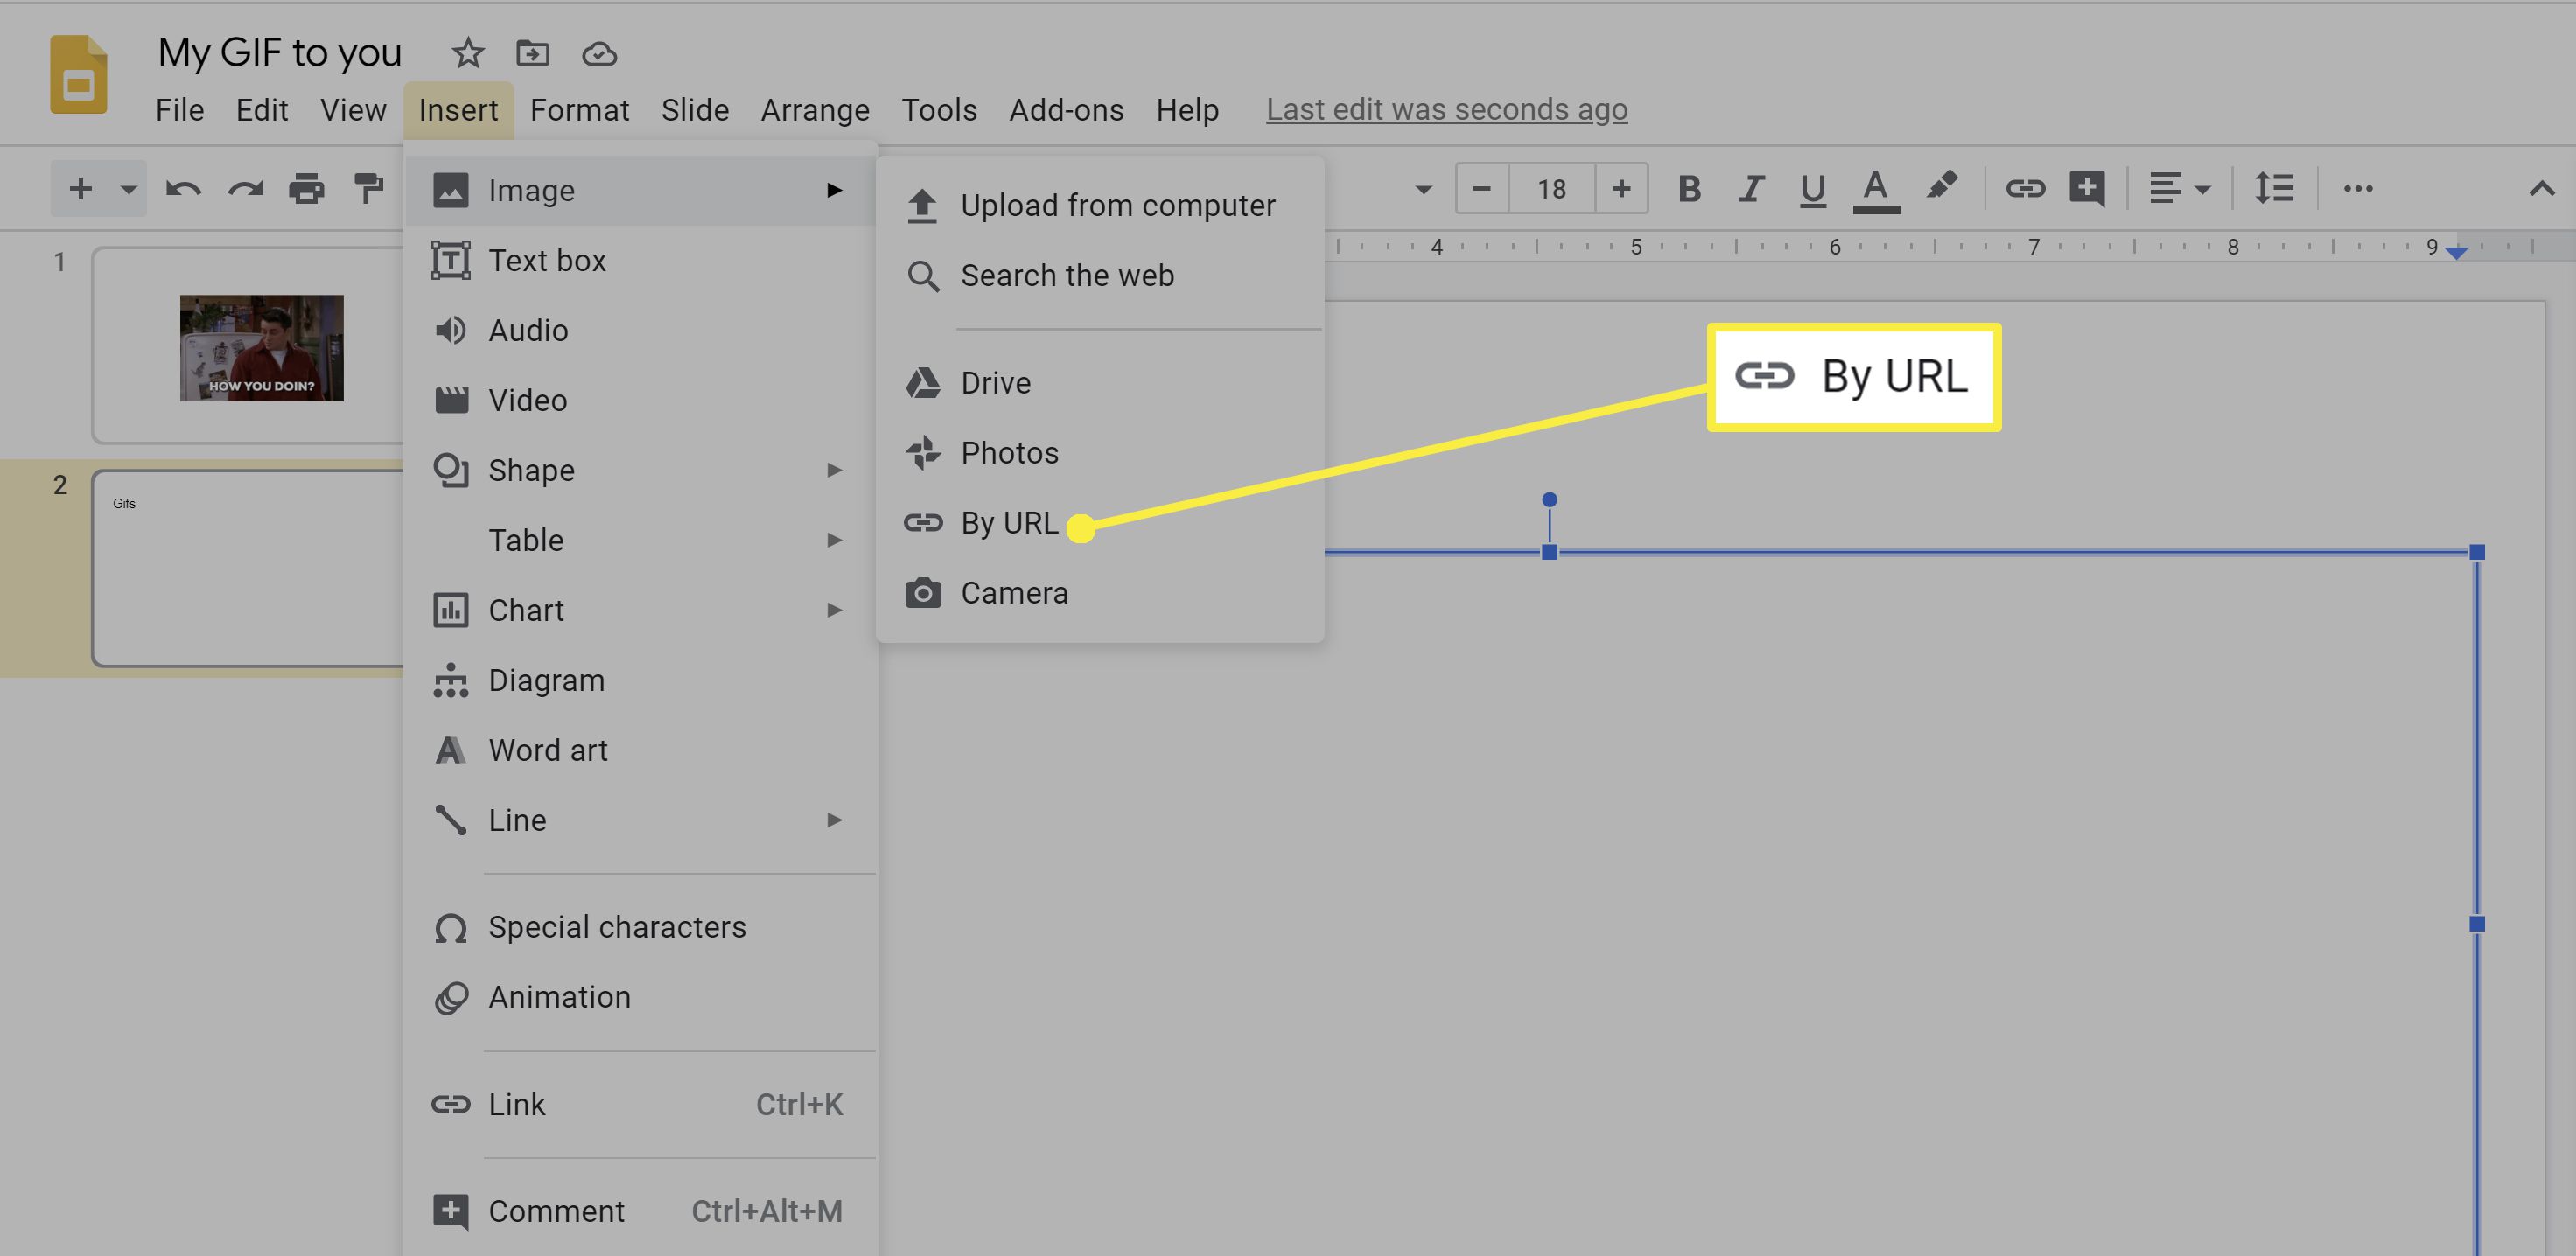Click the font size decrease stepper

1479,187
